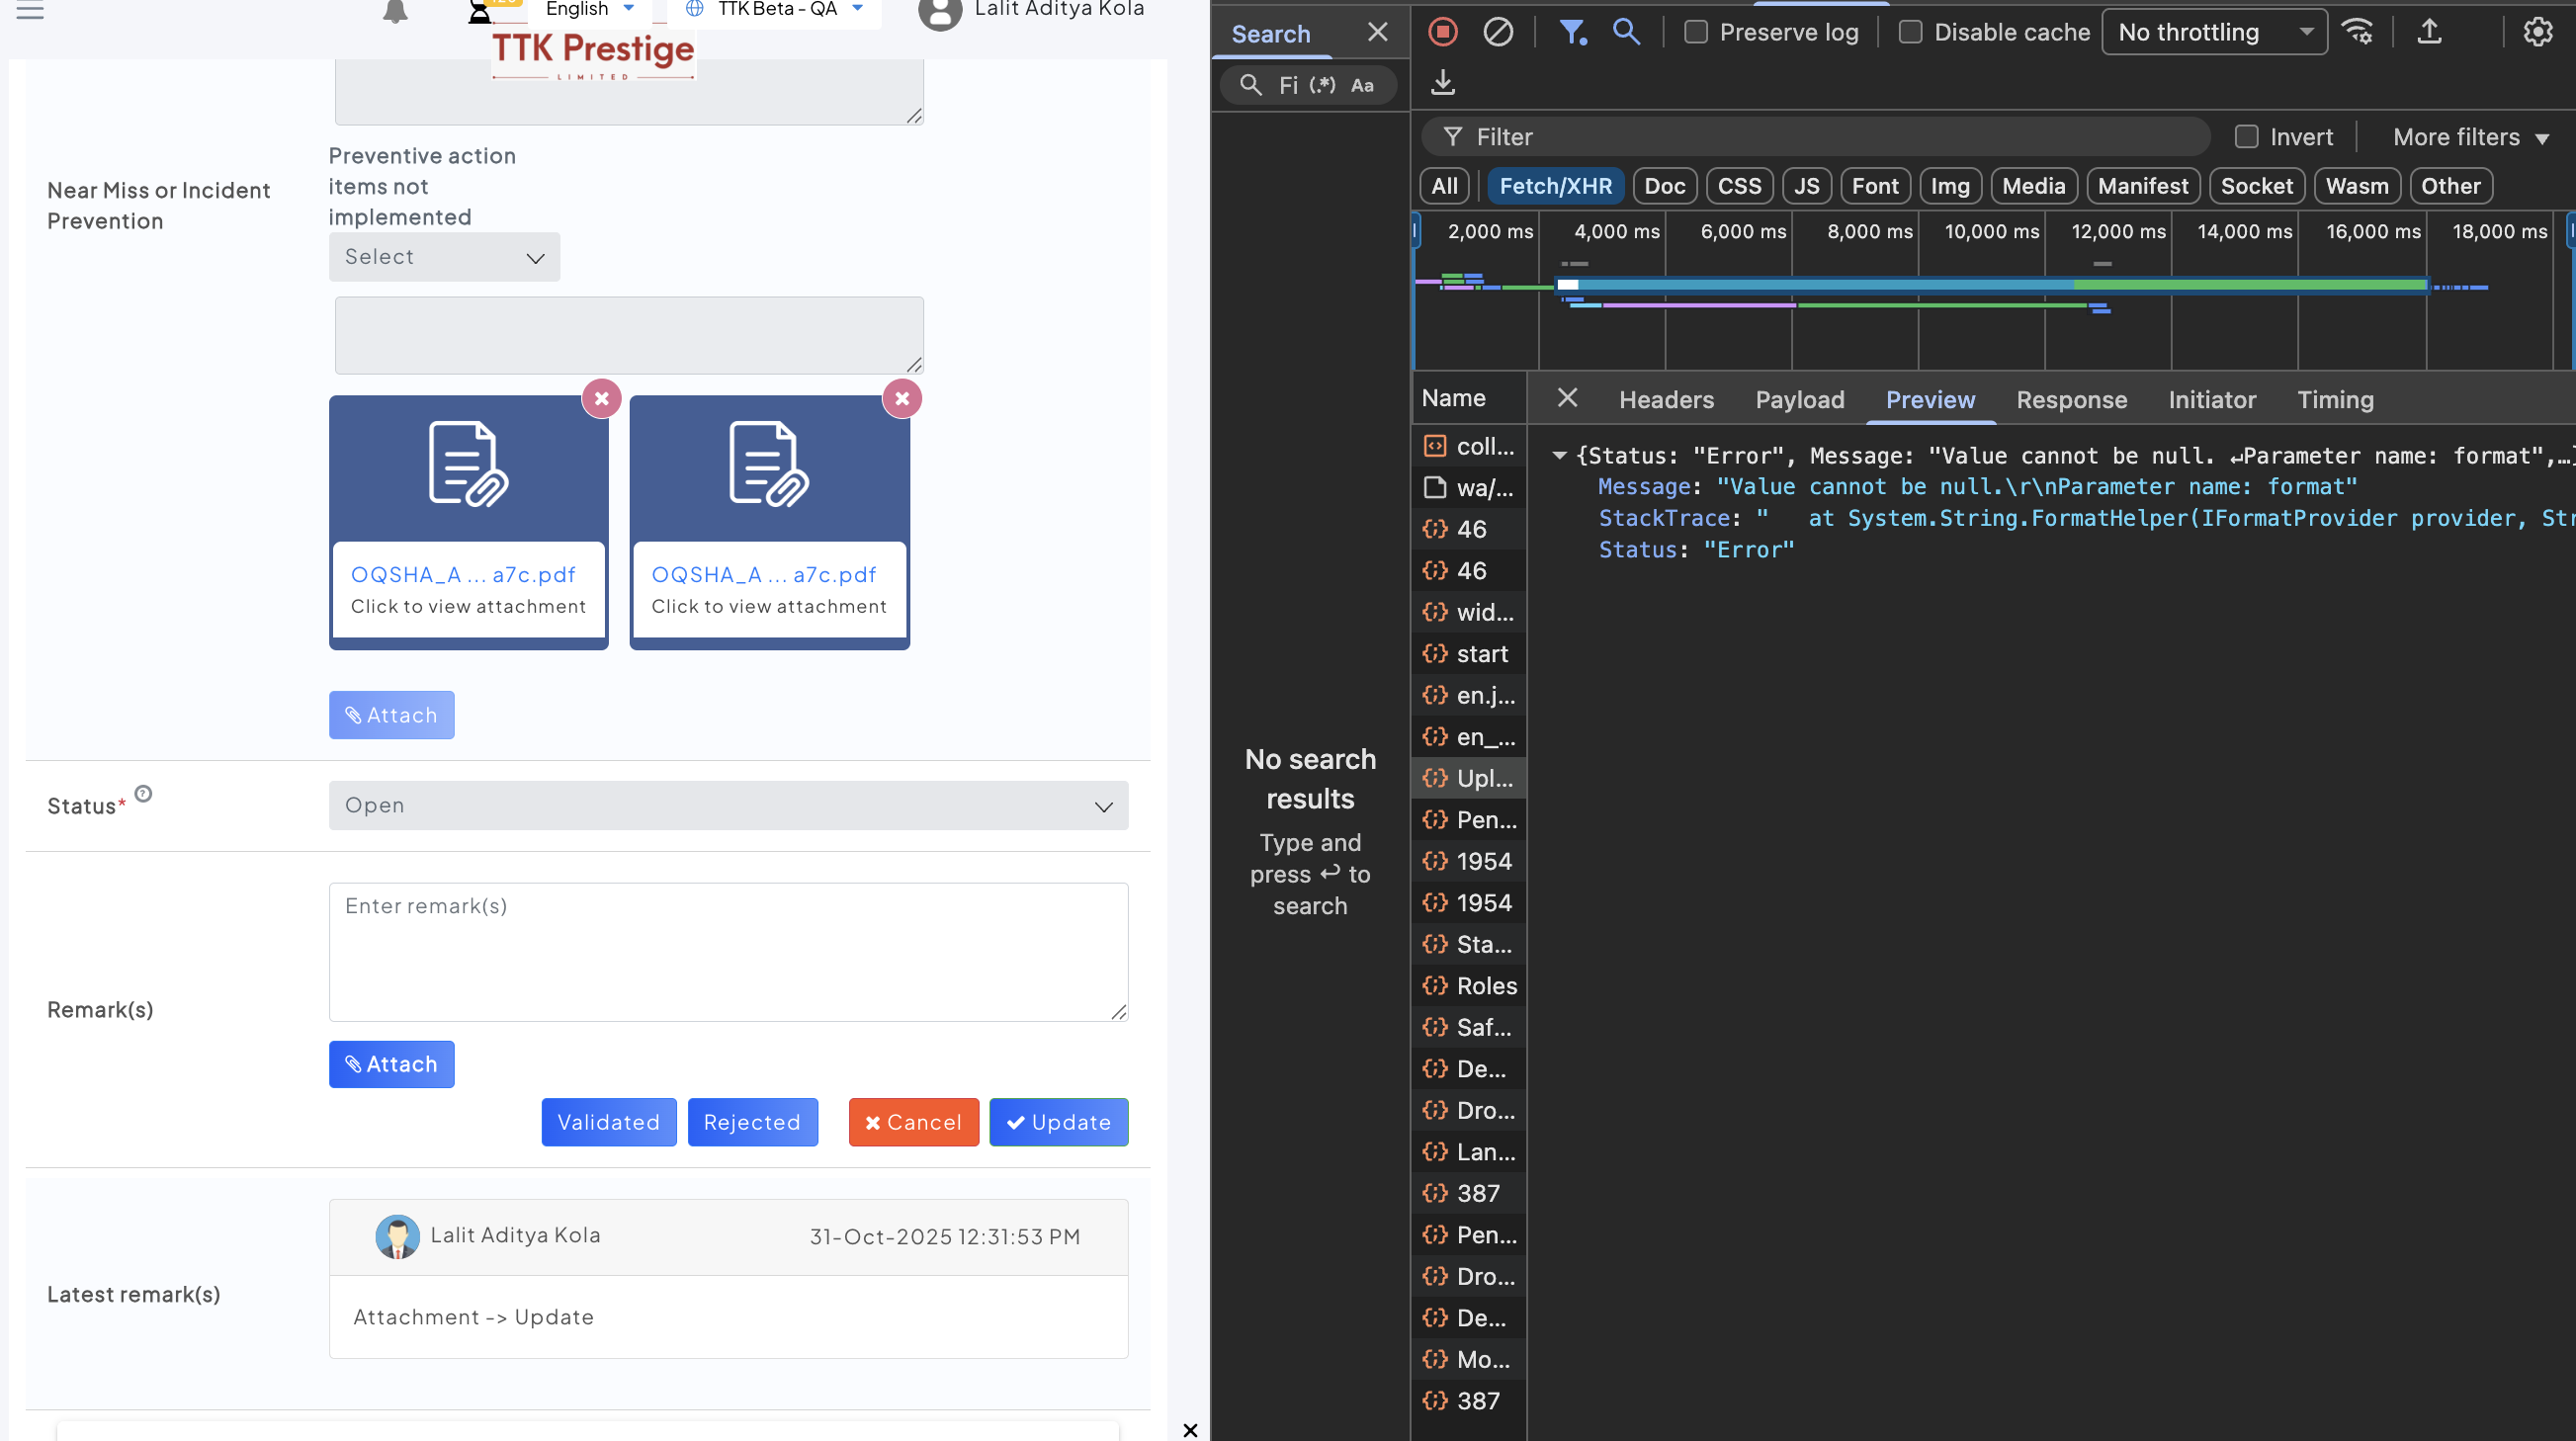Click the record network log button
The image size is (2576, 1441).
pyautogui.click(x=1442, y=32)
